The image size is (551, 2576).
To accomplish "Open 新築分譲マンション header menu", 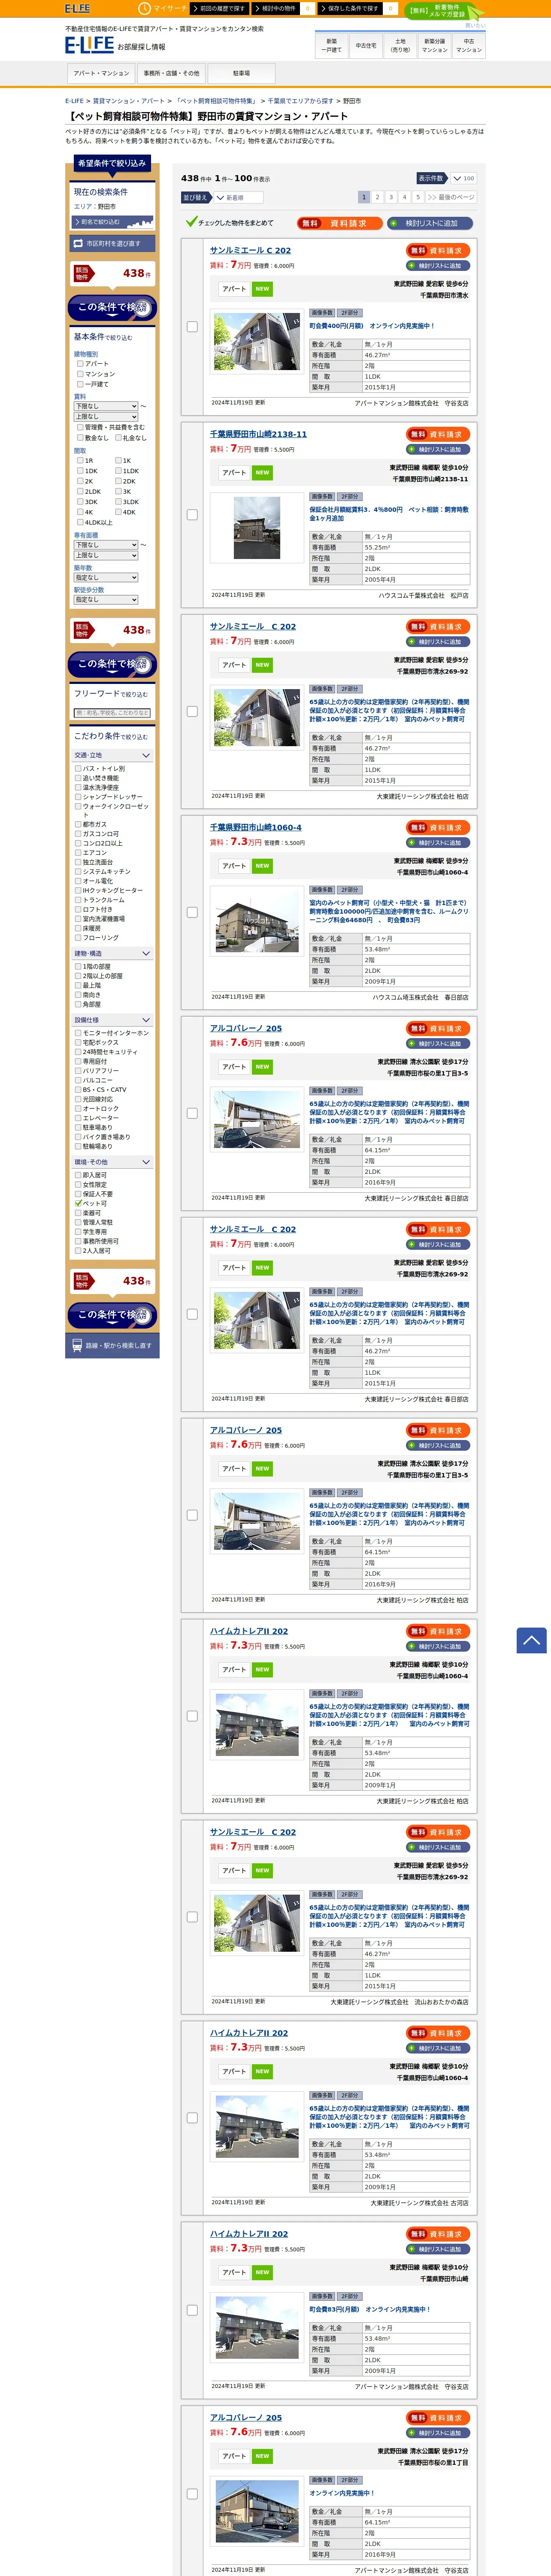I will [434, 45].
